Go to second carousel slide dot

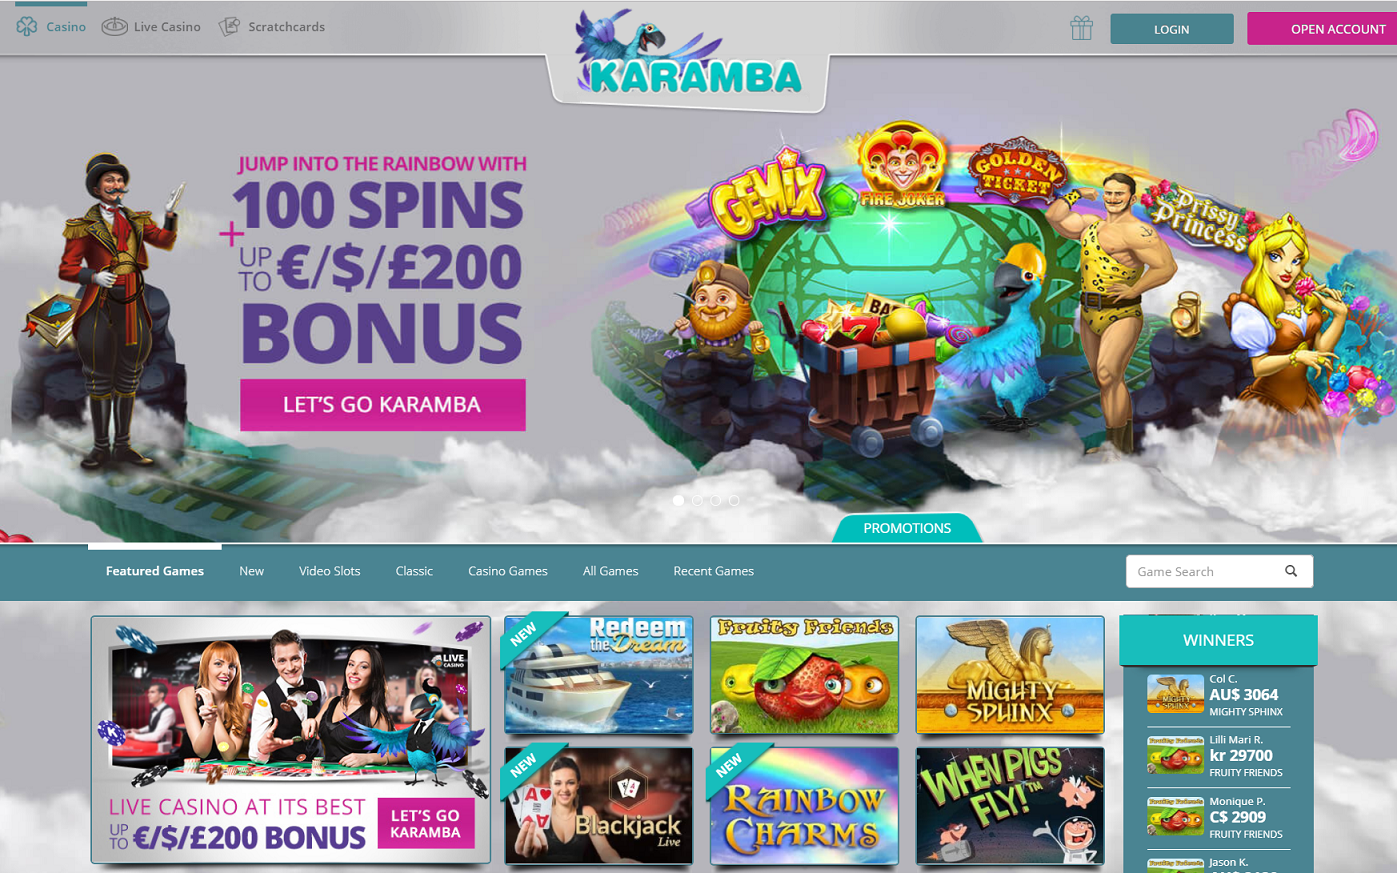pos(697,500)
